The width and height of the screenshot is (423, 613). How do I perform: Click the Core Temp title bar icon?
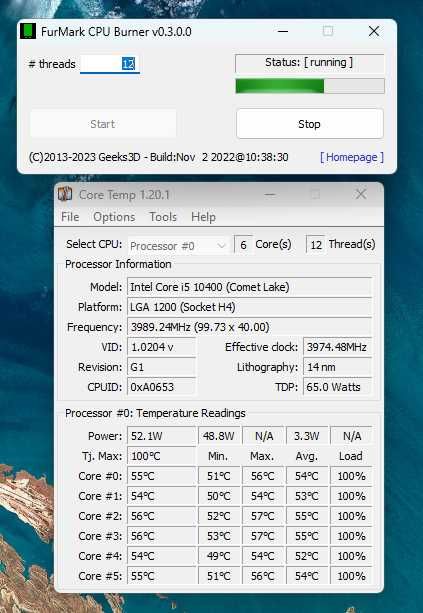tap(65, 194)
